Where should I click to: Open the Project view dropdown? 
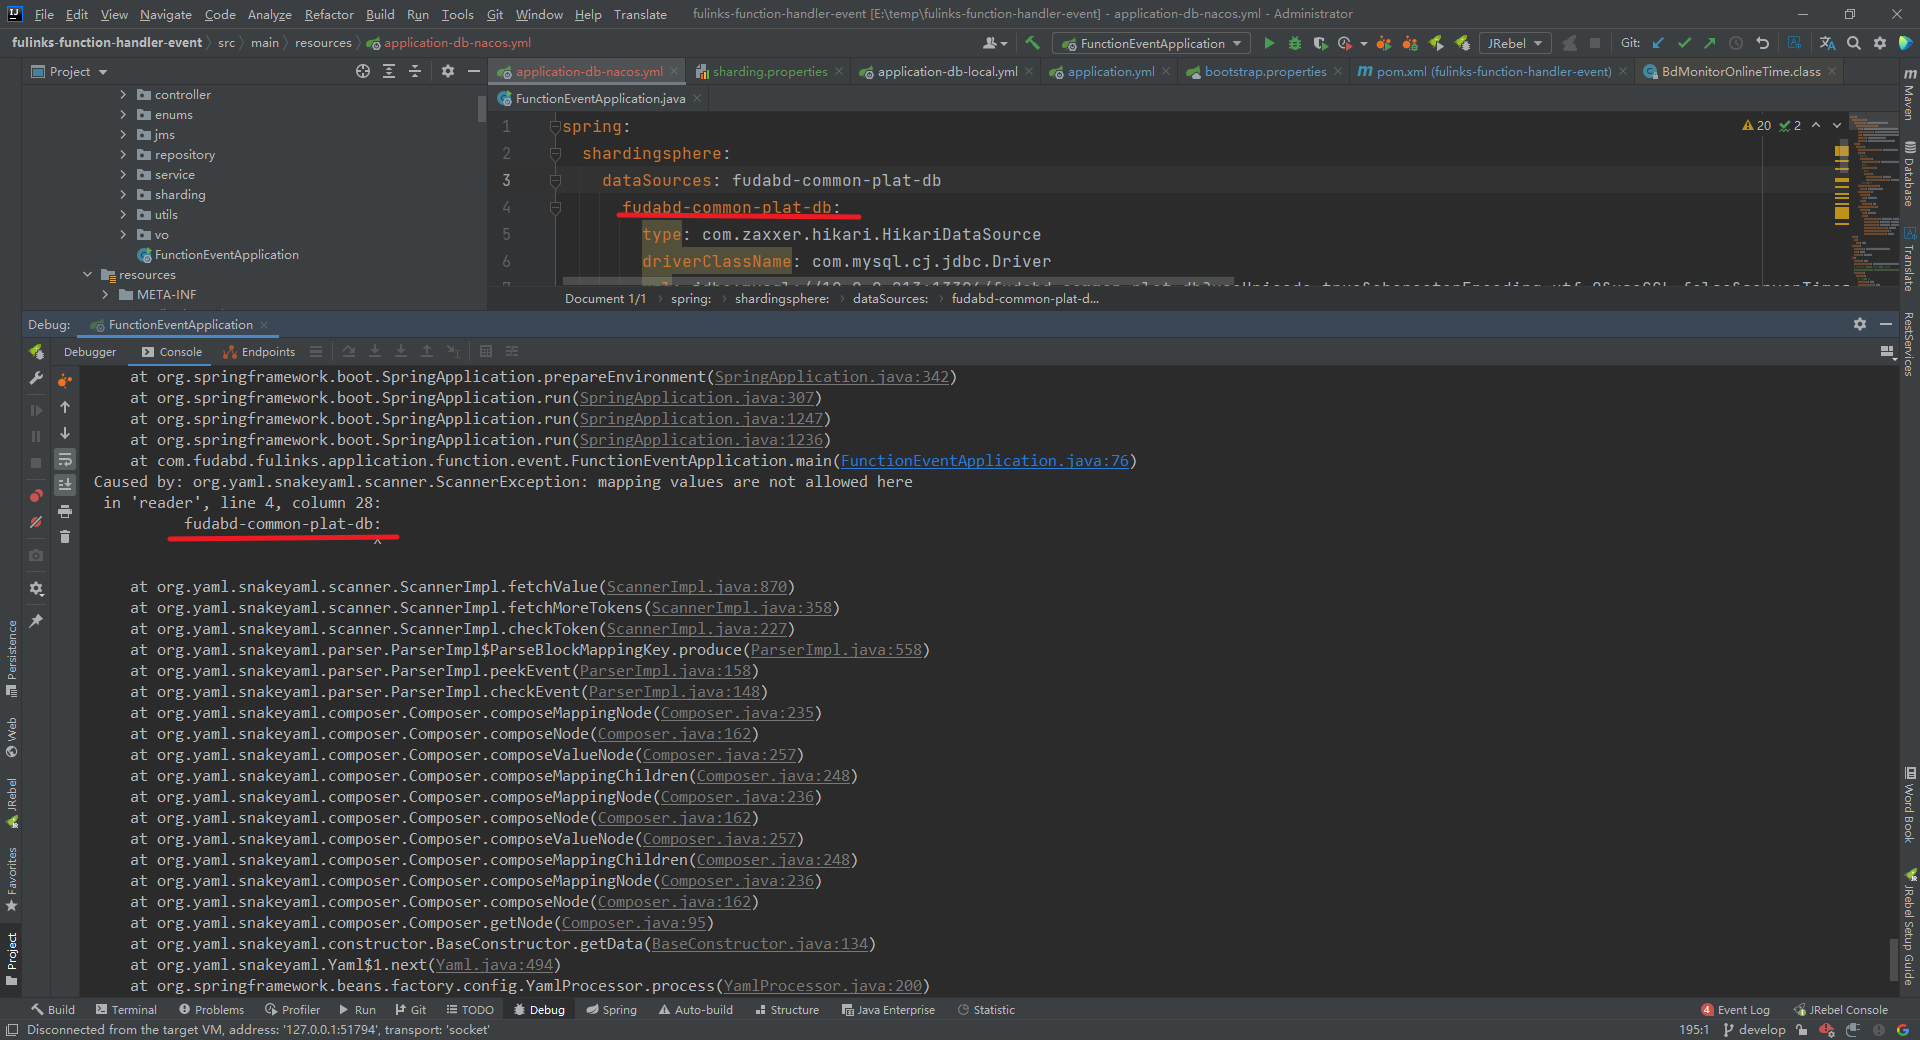(69, 71)
